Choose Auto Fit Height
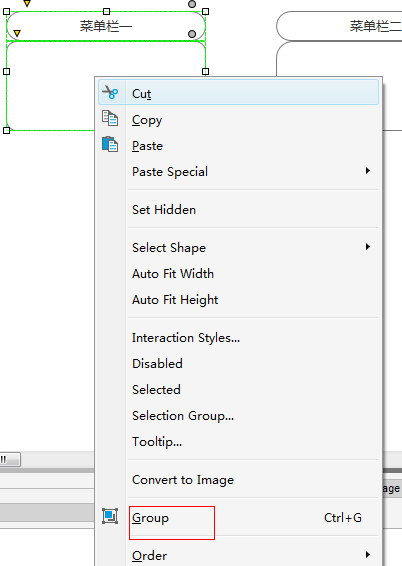This screenshot has height=566, width=402. 239,300
